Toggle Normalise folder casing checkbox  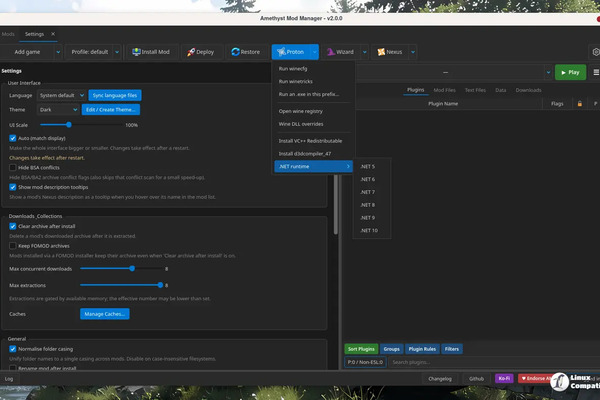(13, 349)
